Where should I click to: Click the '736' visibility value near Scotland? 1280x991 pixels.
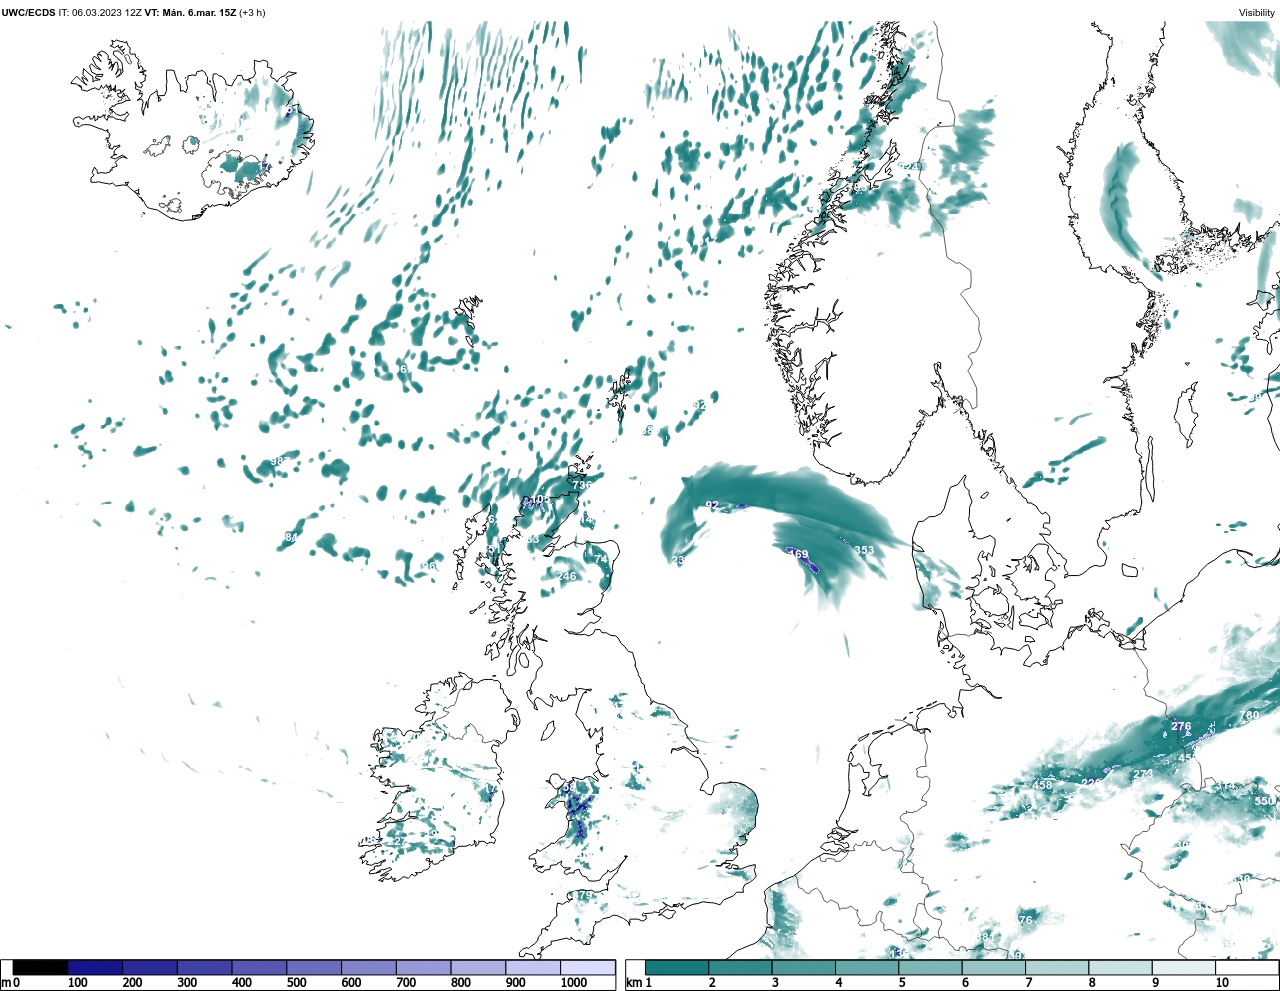582,485
